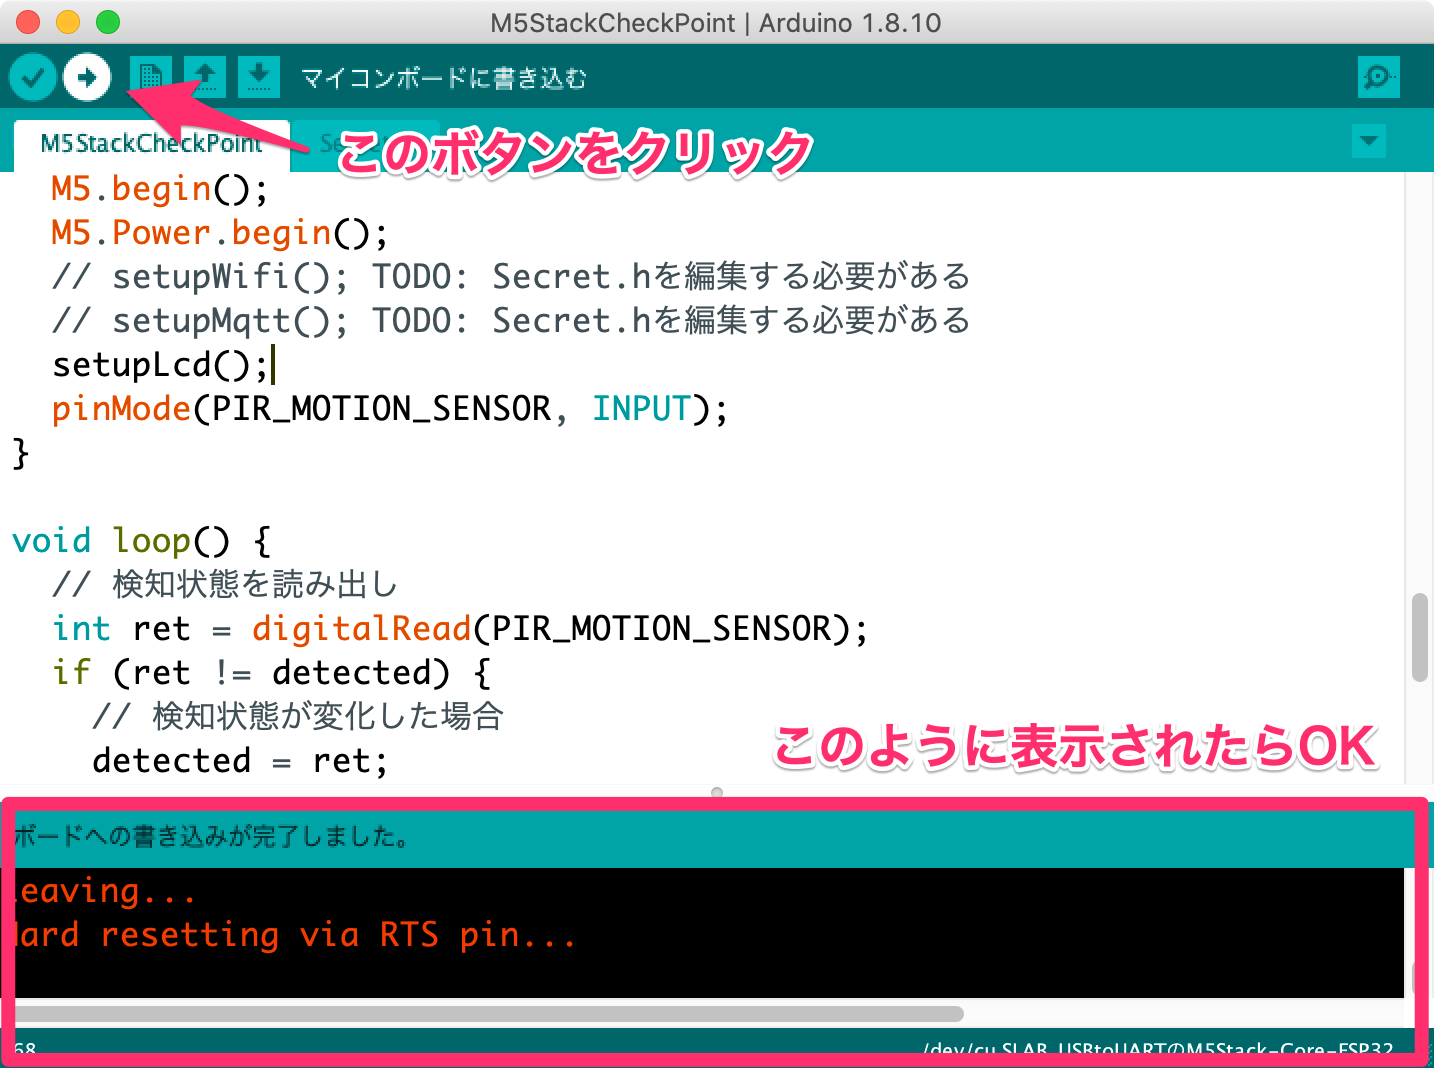Click the M5.begin(); line
Screen dimensions: 1434x1068
160,189
